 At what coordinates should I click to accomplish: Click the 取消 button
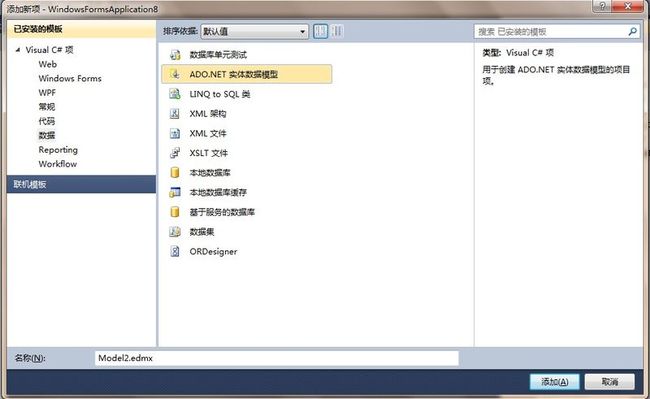pyautogui.click(x=610, y=382)
